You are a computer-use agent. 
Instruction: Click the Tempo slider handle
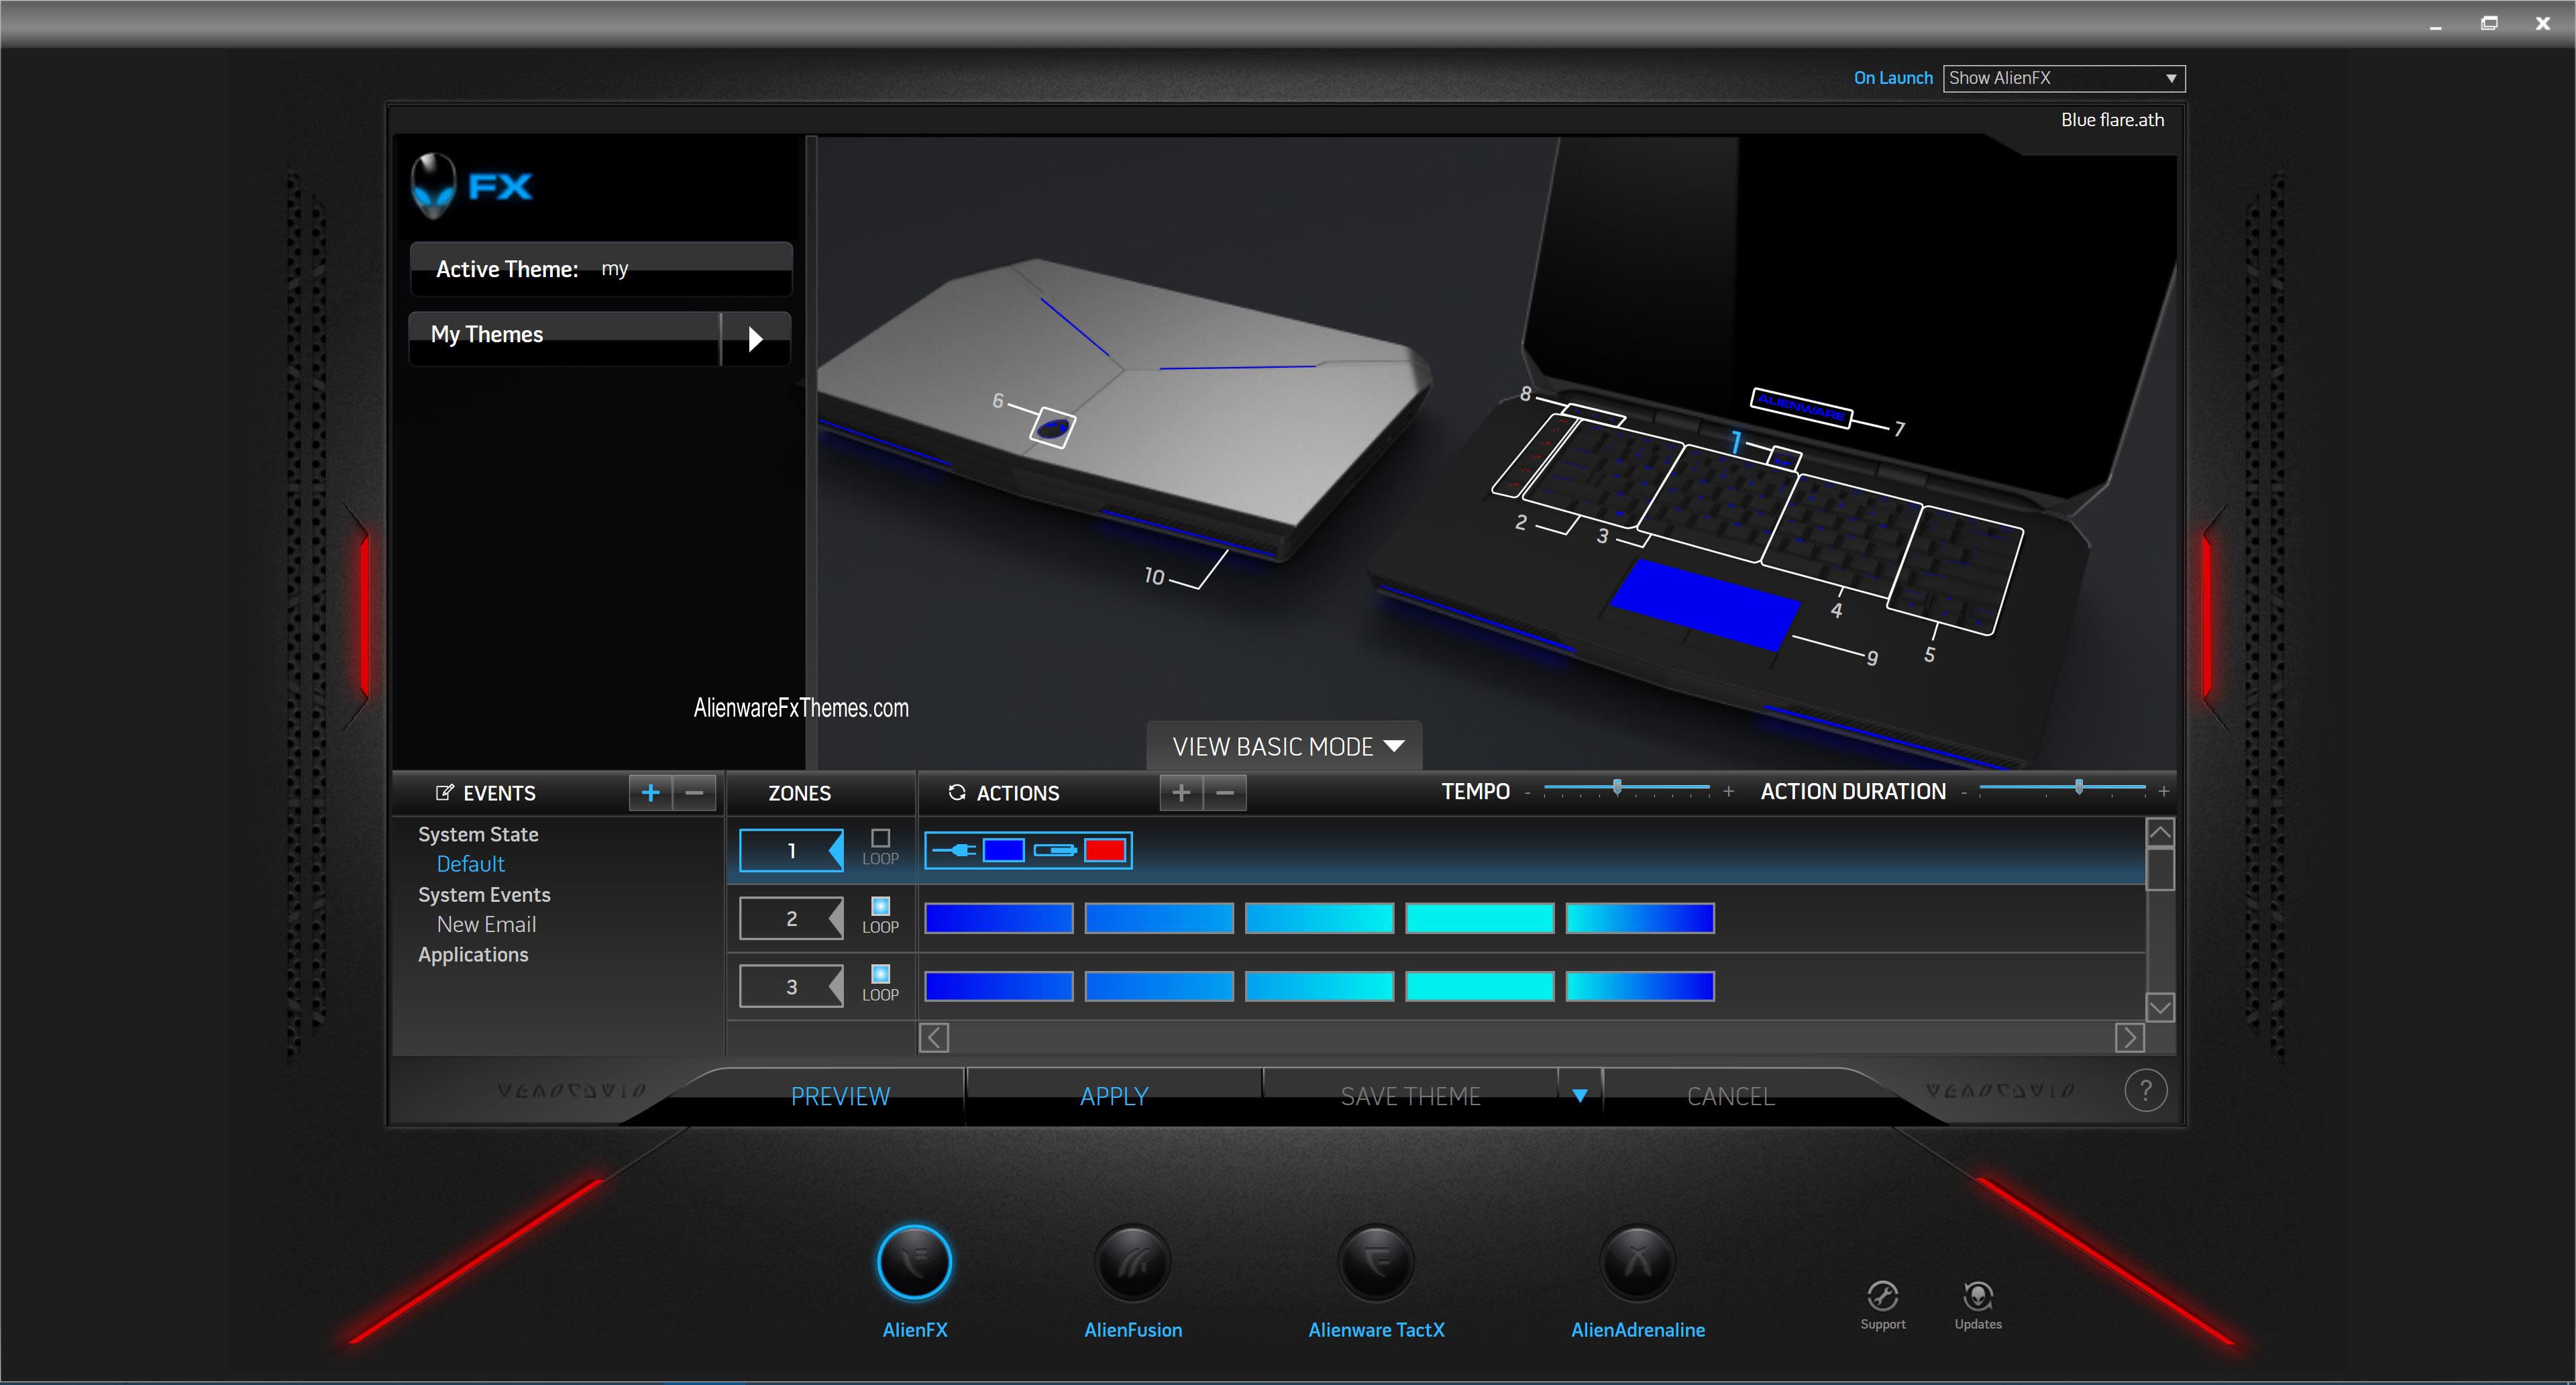[x=1617, y=787]
